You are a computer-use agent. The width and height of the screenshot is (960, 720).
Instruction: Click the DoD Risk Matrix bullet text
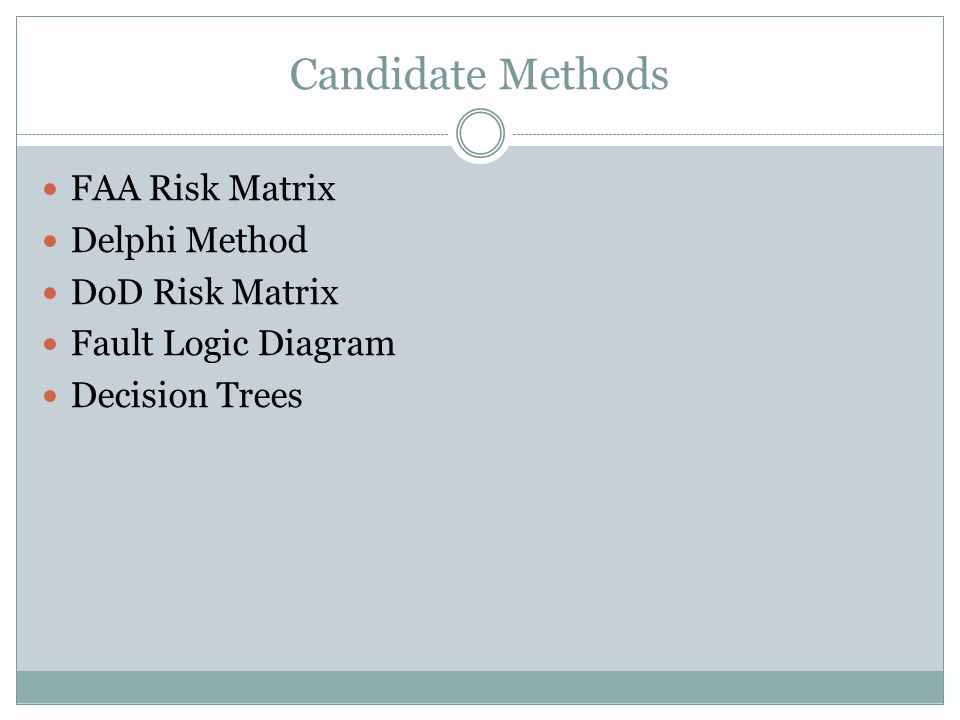pyautogui.click(x=204, y=291)
